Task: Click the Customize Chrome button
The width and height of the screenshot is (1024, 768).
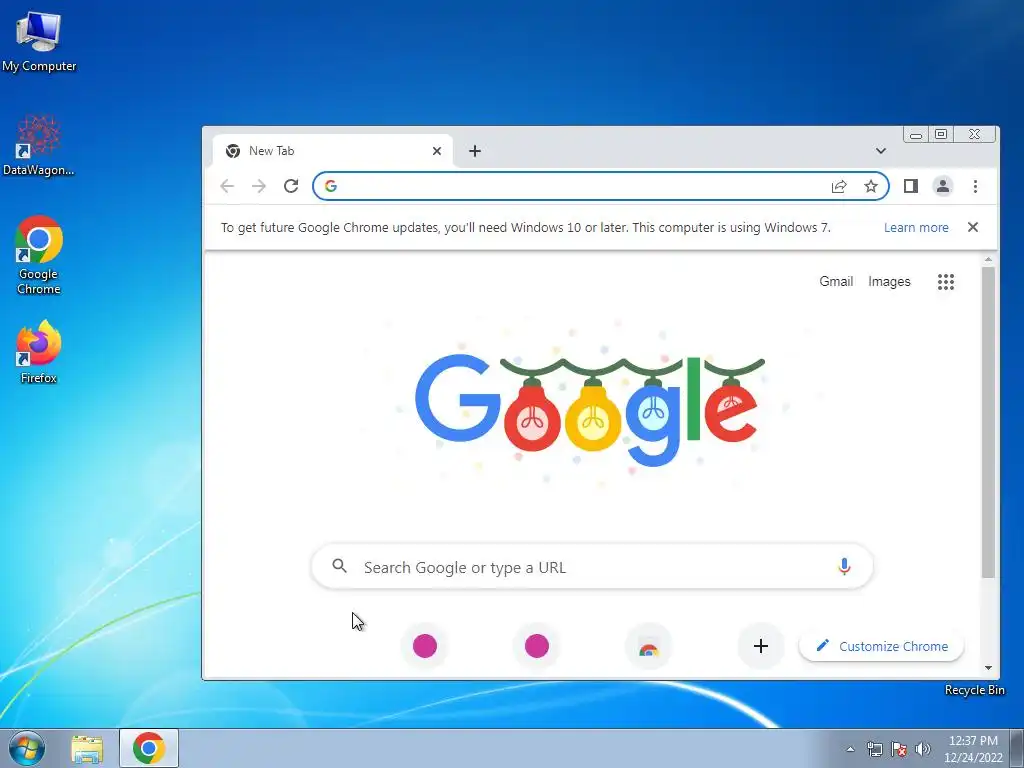Action: pyautogui.click(x=882, y=646)
